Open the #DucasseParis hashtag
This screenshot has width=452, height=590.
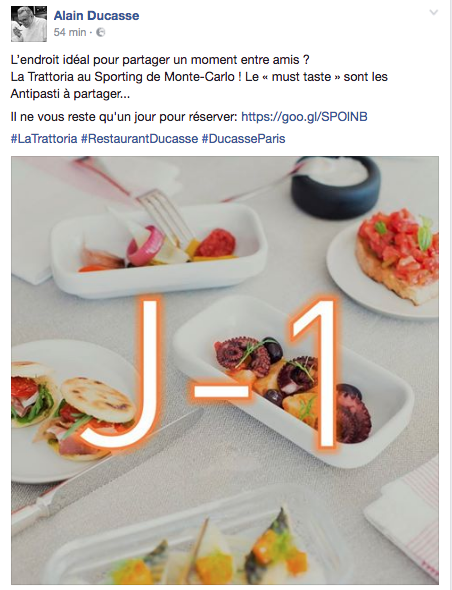(x=244, y=138)
